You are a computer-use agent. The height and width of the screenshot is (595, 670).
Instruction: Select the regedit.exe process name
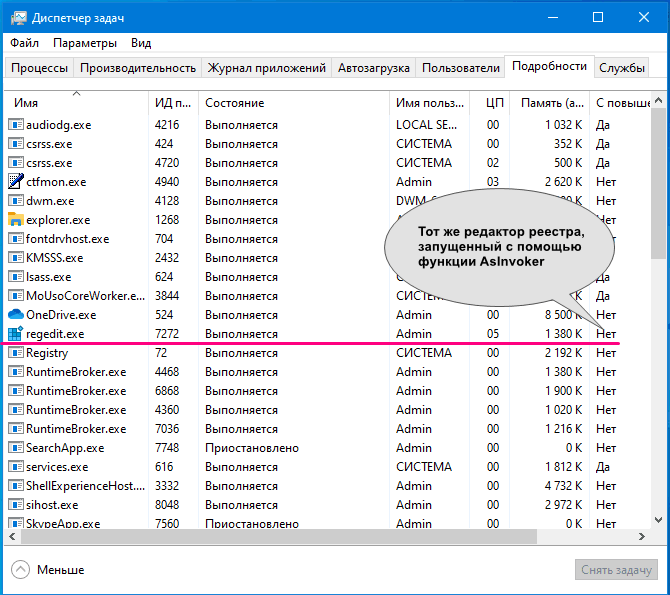pyautogui.click(x=55, y=334)
